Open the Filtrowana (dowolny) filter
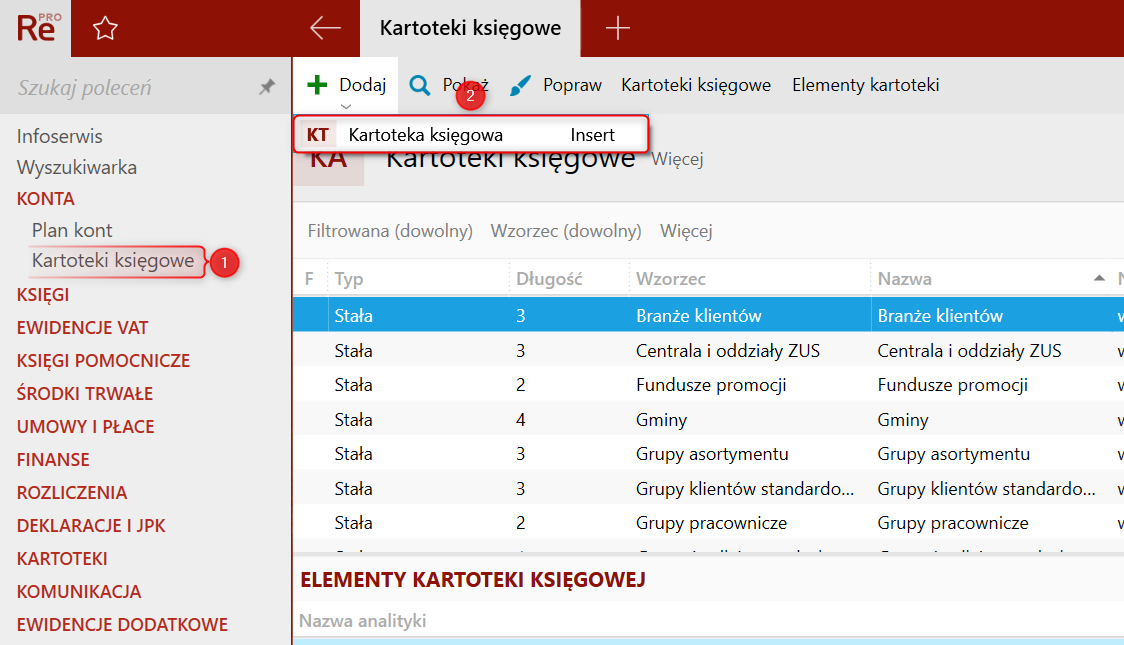Screen dimensions: 1124x645 pyautogui.click(x=390, y=231)
